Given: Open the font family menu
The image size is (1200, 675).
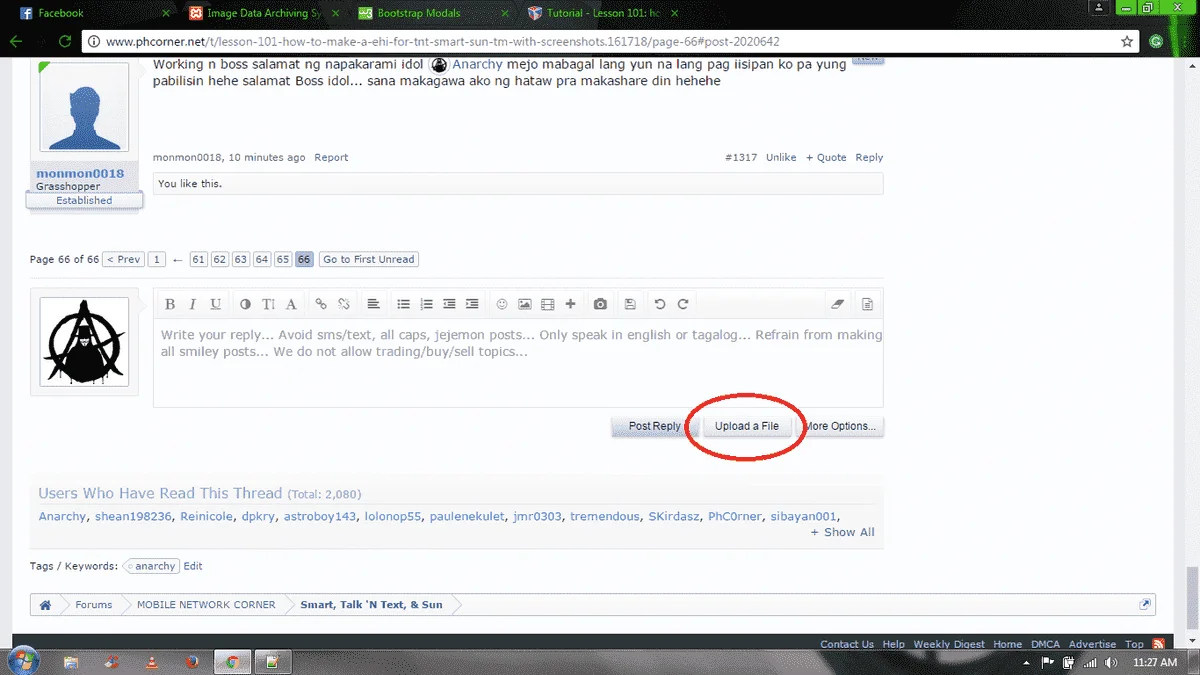Looking at the screenshot, I should pos(291,304).
